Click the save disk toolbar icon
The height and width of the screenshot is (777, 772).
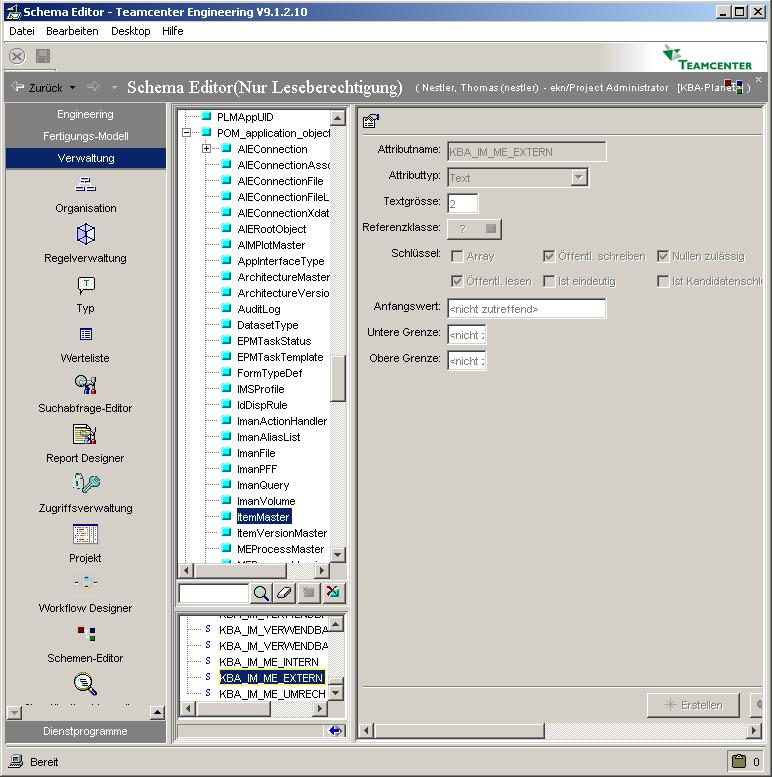(x=43, y=56)
